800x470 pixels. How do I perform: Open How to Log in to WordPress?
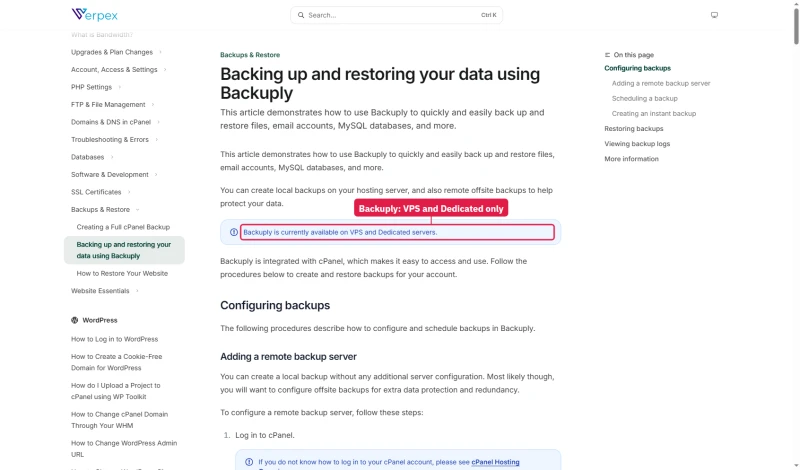pyautogui.click(x=114, y=339)
